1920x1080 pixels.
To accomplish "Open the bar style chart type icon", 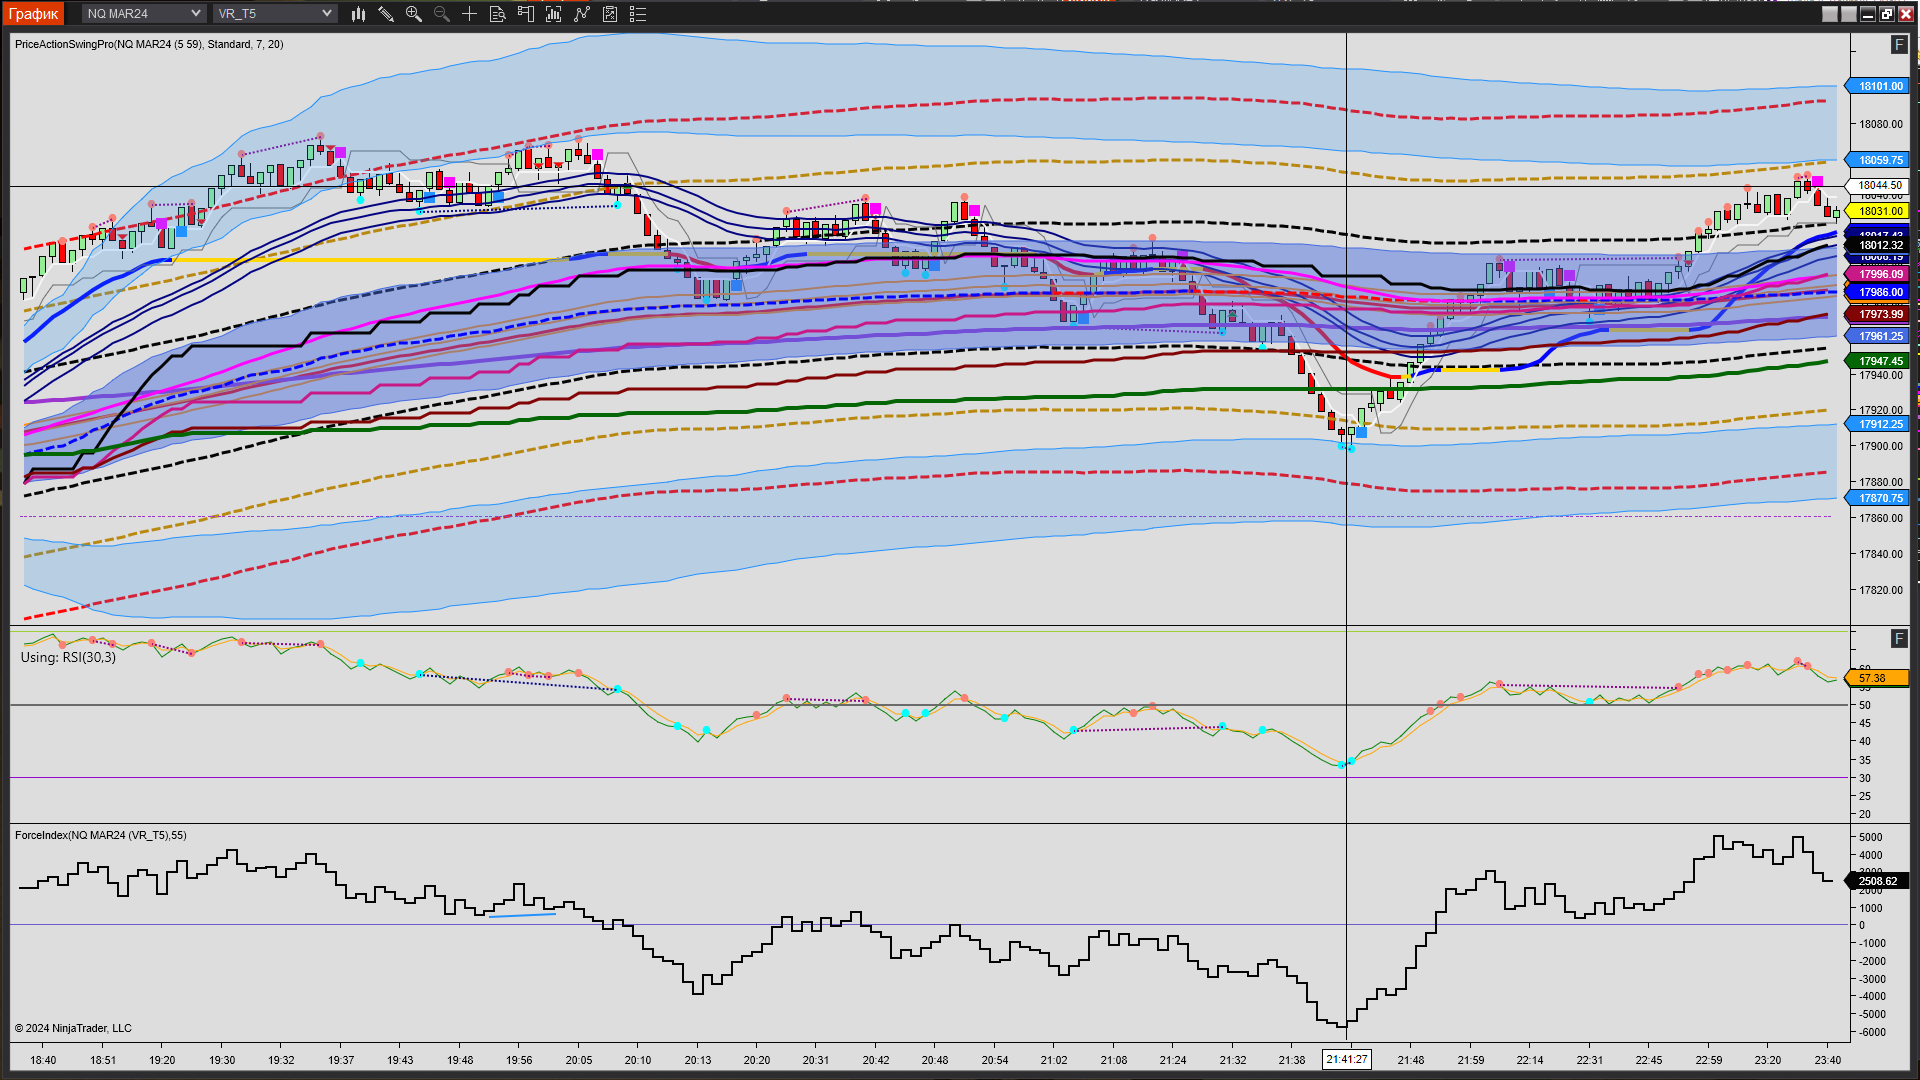I will click(x=358, y=14).
